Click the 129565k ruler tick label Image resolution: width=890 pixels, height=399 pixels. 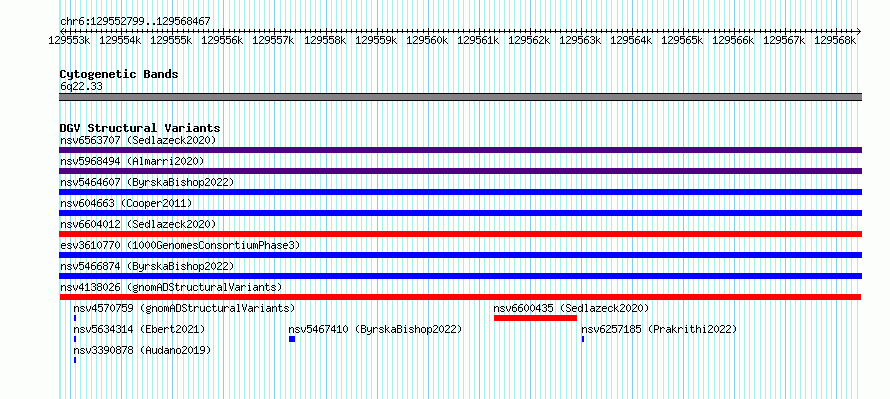click(x=683, y=40)
